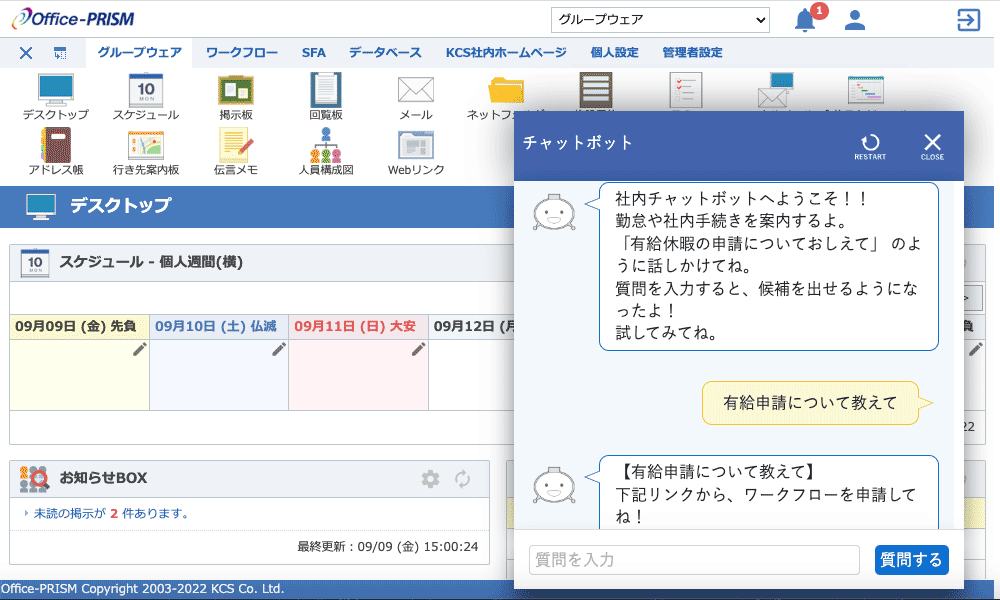
Task: Restart the chatbot conversation
Action: click(870, 146)
